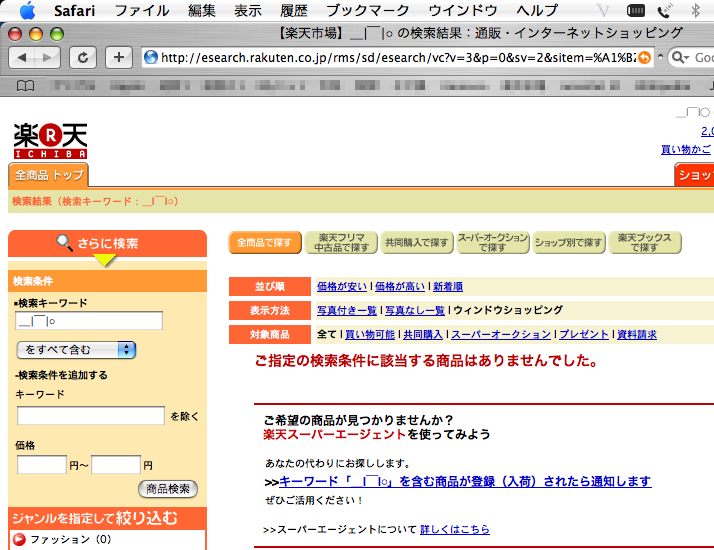Click the 全商品で探す button

coord(265,243)
